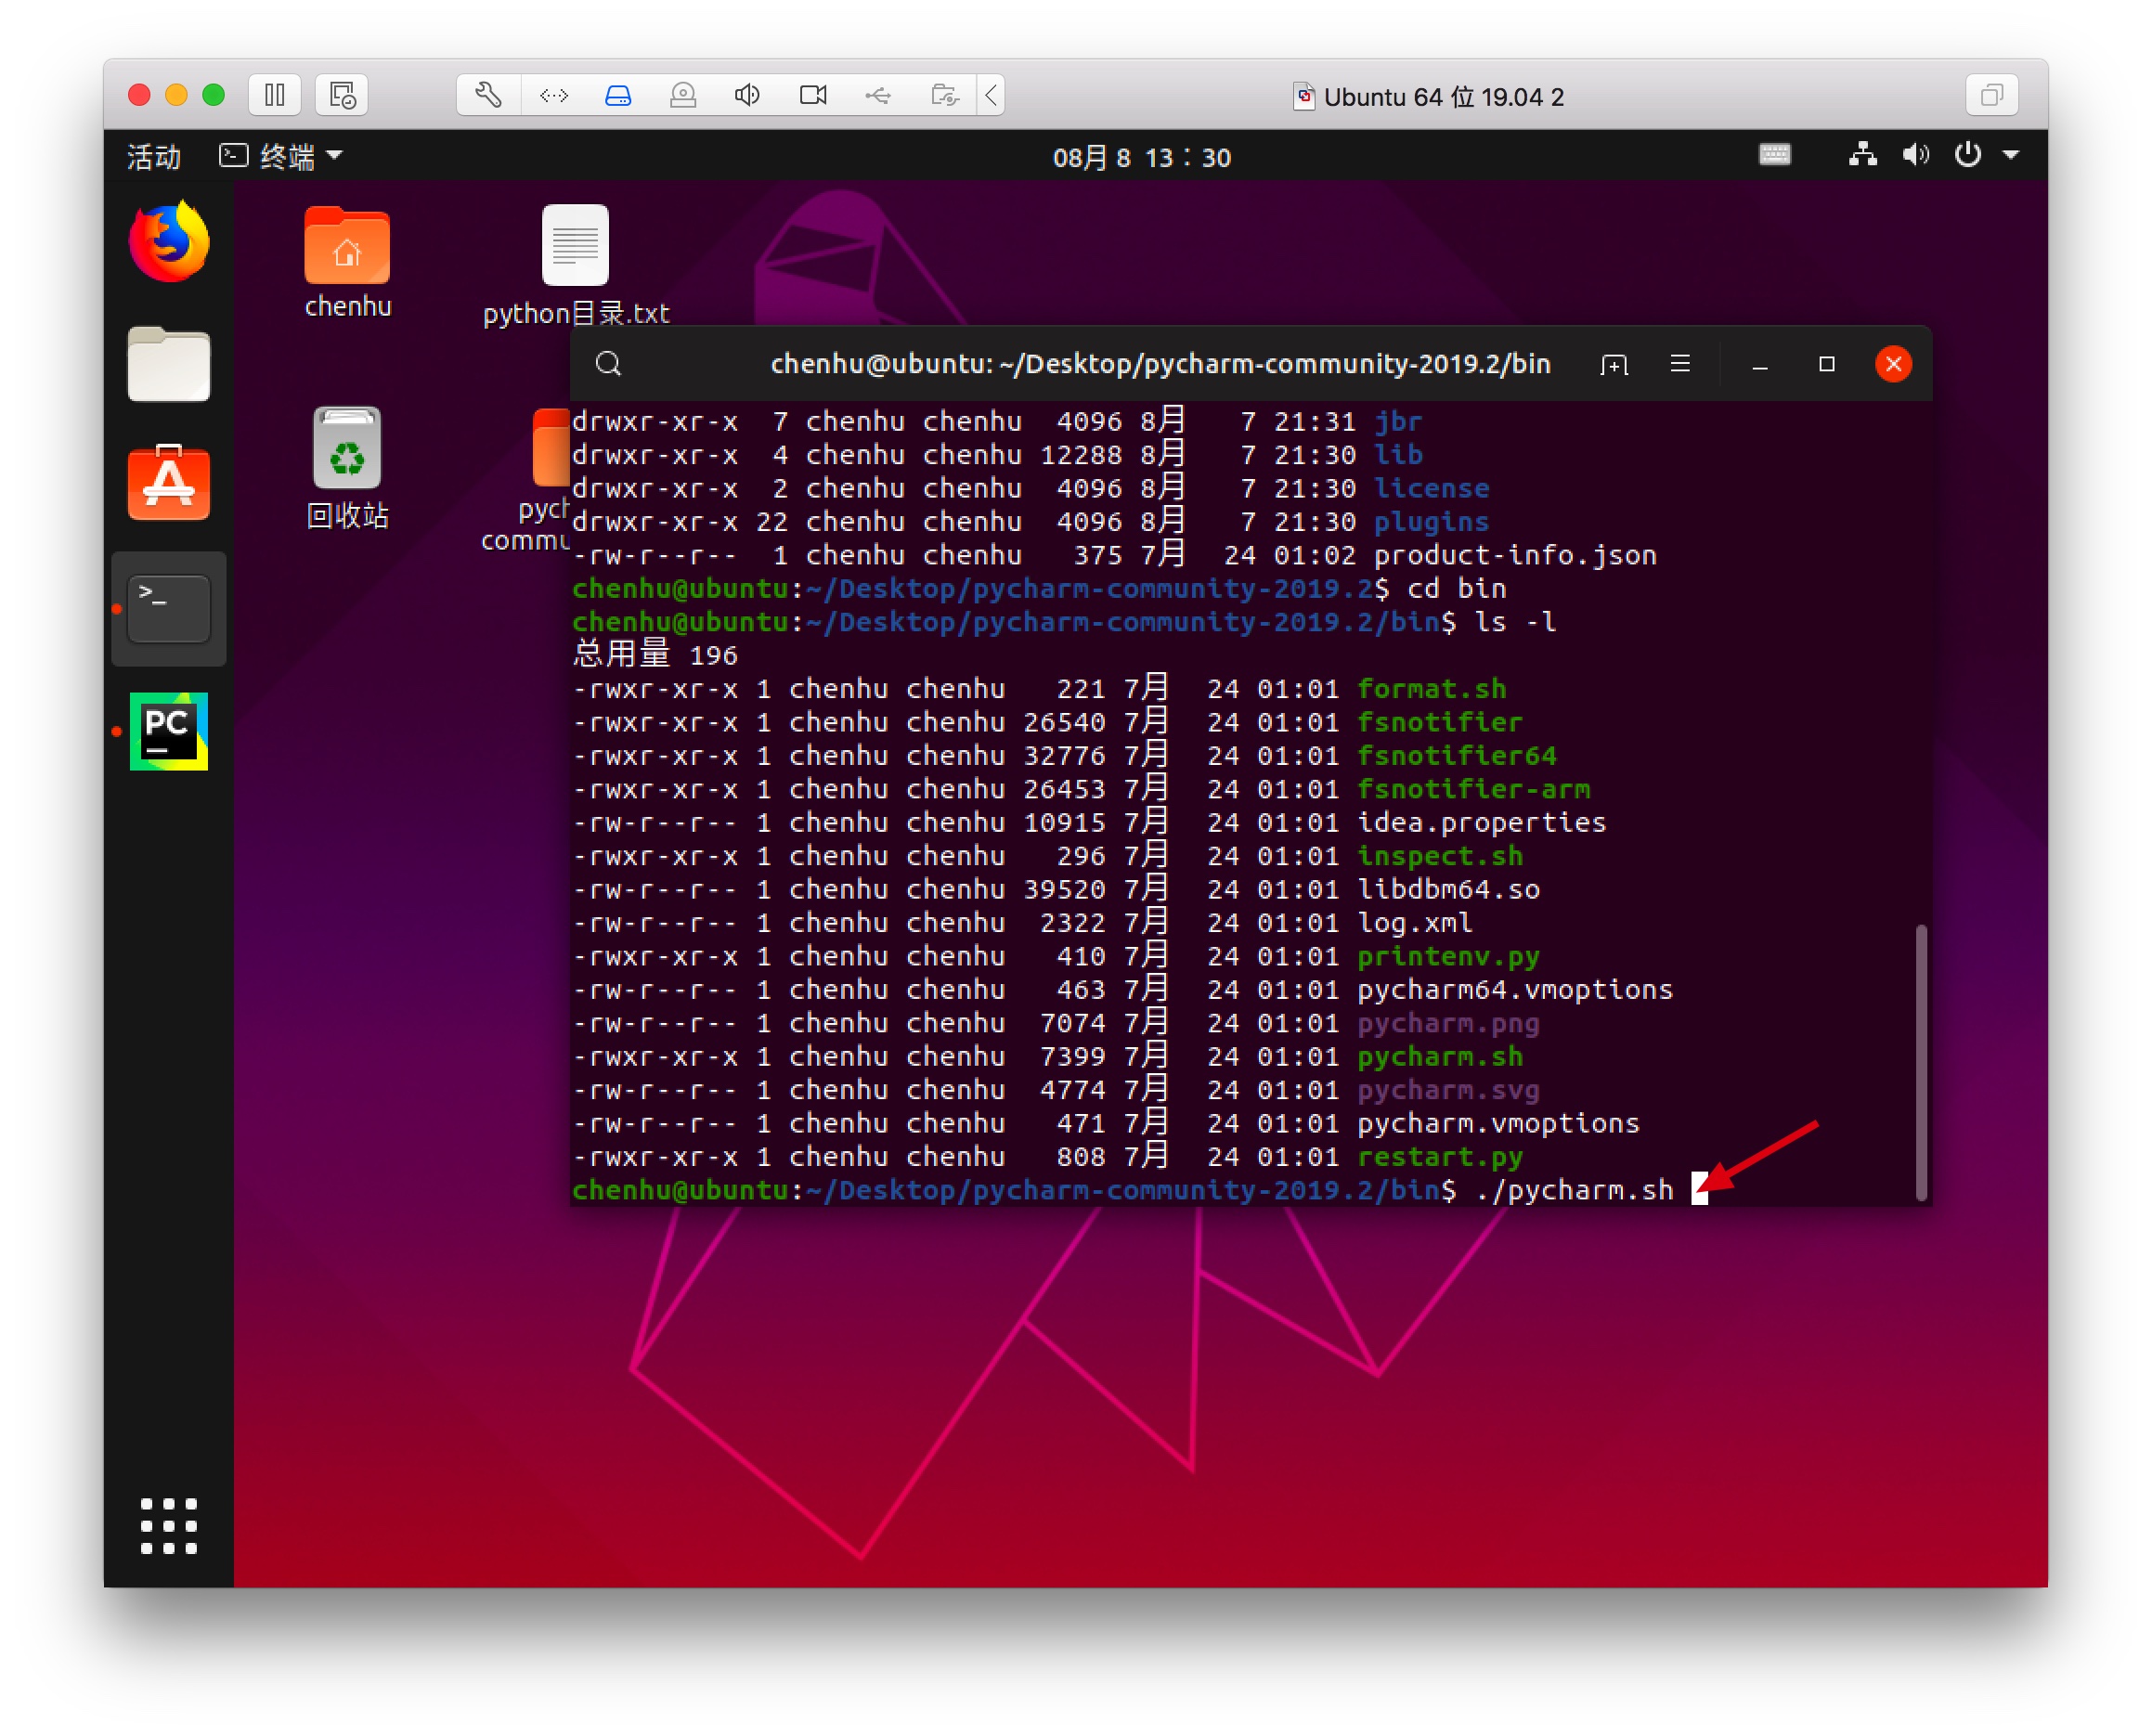Open Ubuntu Software from the dock

[x=169, y=484]
